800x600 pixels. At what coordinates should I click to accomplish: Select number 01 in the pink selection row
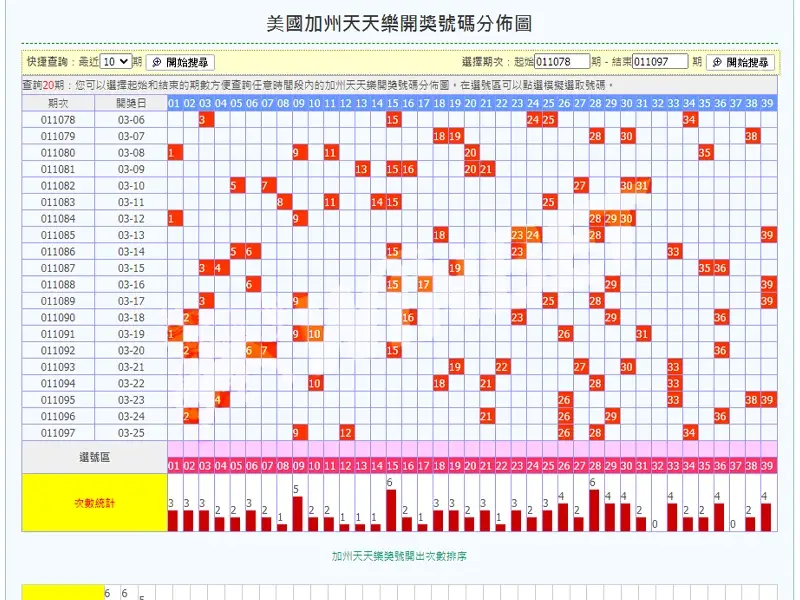[174, 466]
